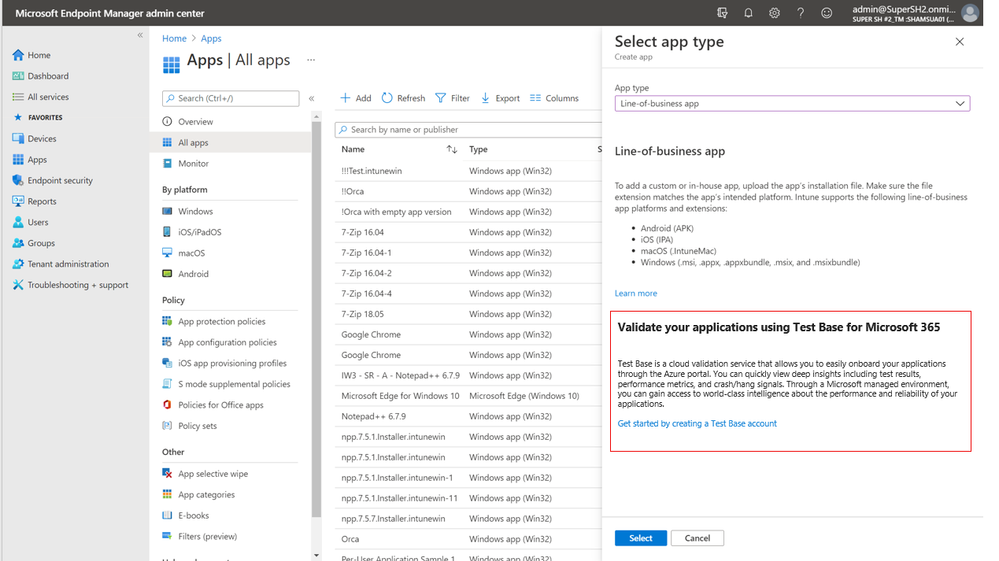Go to Apps breadcrumb link
Screen dimensions: 999x561
pyautogui.click(x=211, y=38)
